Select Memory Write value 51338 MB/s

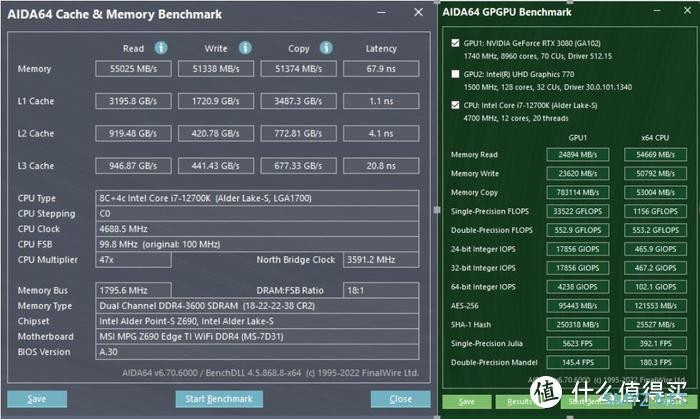[x=216, y=69]
